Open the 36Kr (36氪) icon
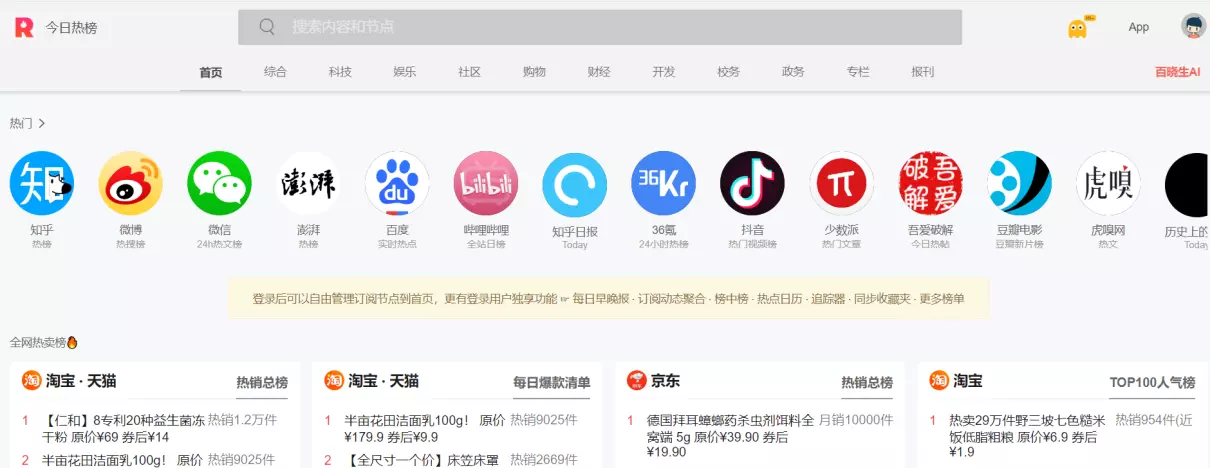 coord(664,184)
